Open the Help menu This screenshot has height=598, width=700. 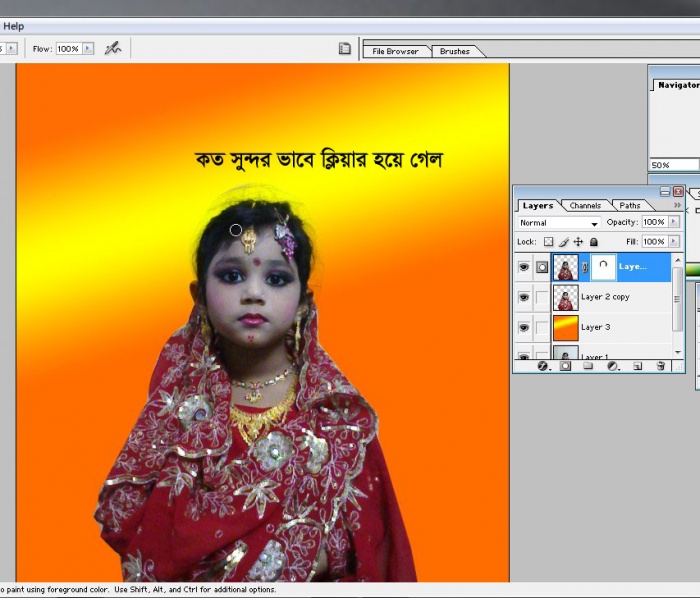[x=13, y=26]
